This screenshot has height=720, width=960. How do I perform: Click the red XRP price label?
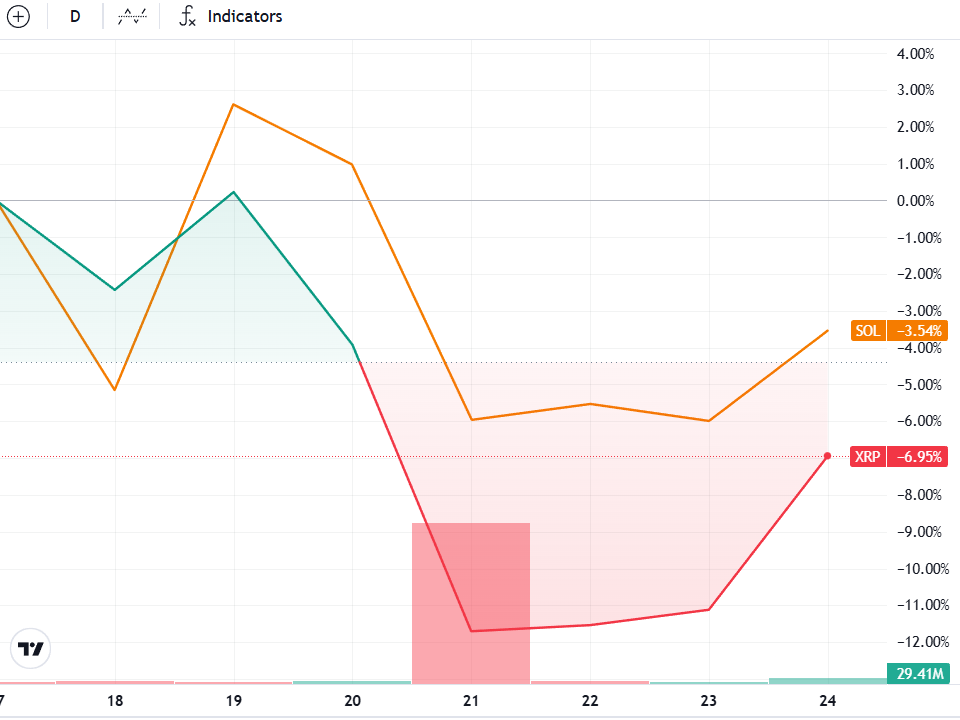point(898,457)
